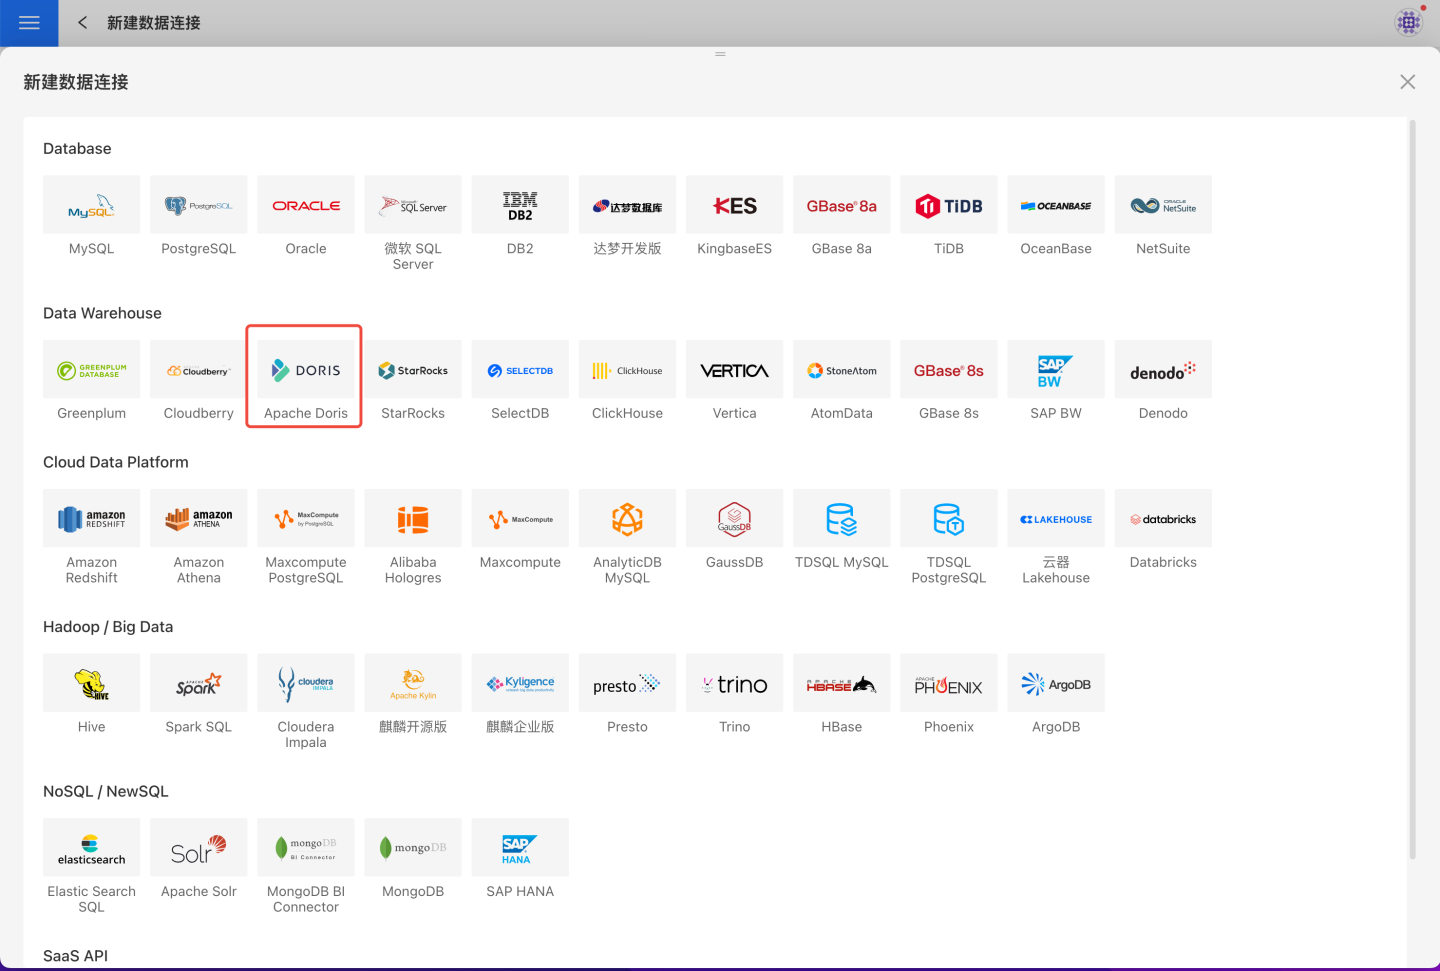
Task: Open the user avatar in top right
Action: (x=1408, y=22)
